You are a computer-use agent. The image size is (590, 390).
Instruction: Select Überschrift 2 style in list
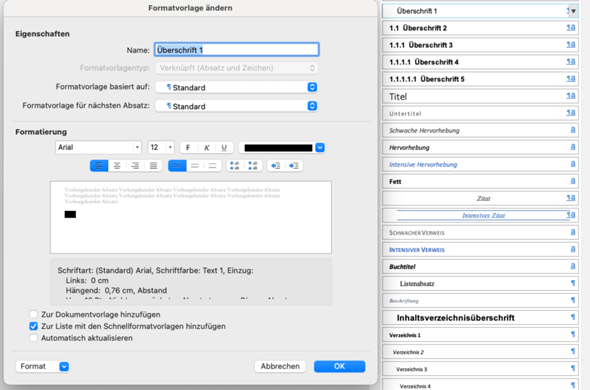pos(480,28)
